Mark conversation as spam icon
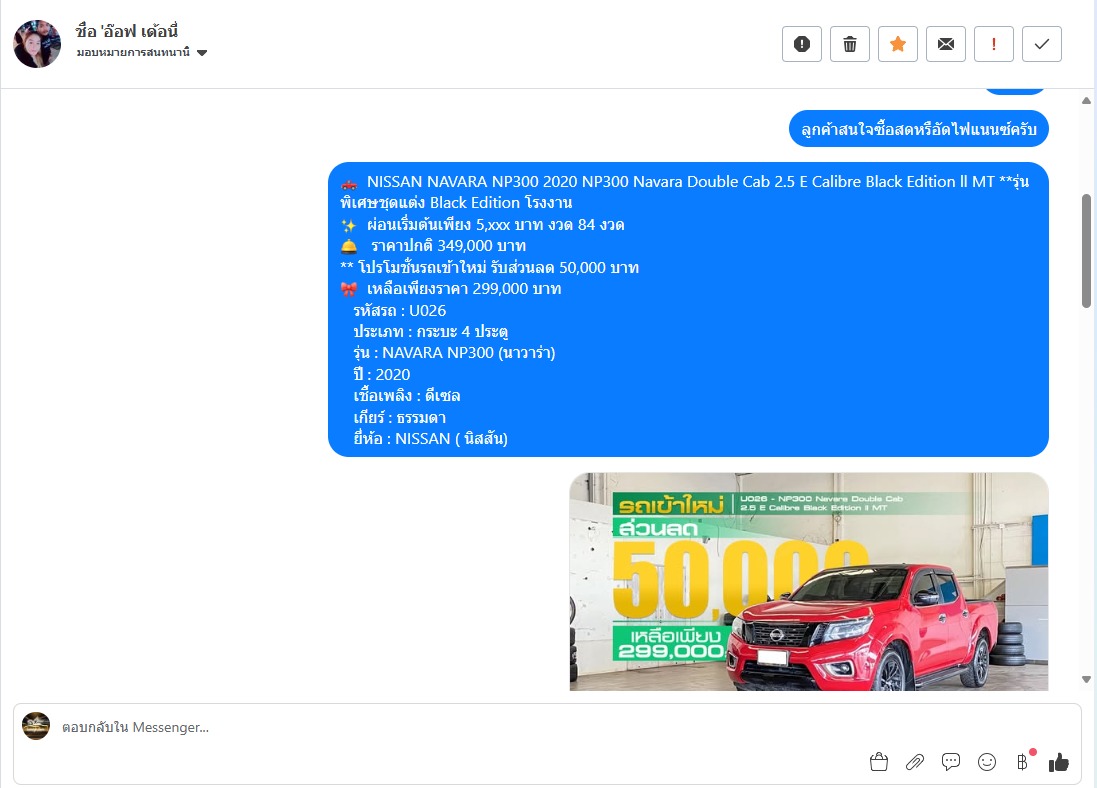This screenshot has width=1097, height=788. pos(802,44)
